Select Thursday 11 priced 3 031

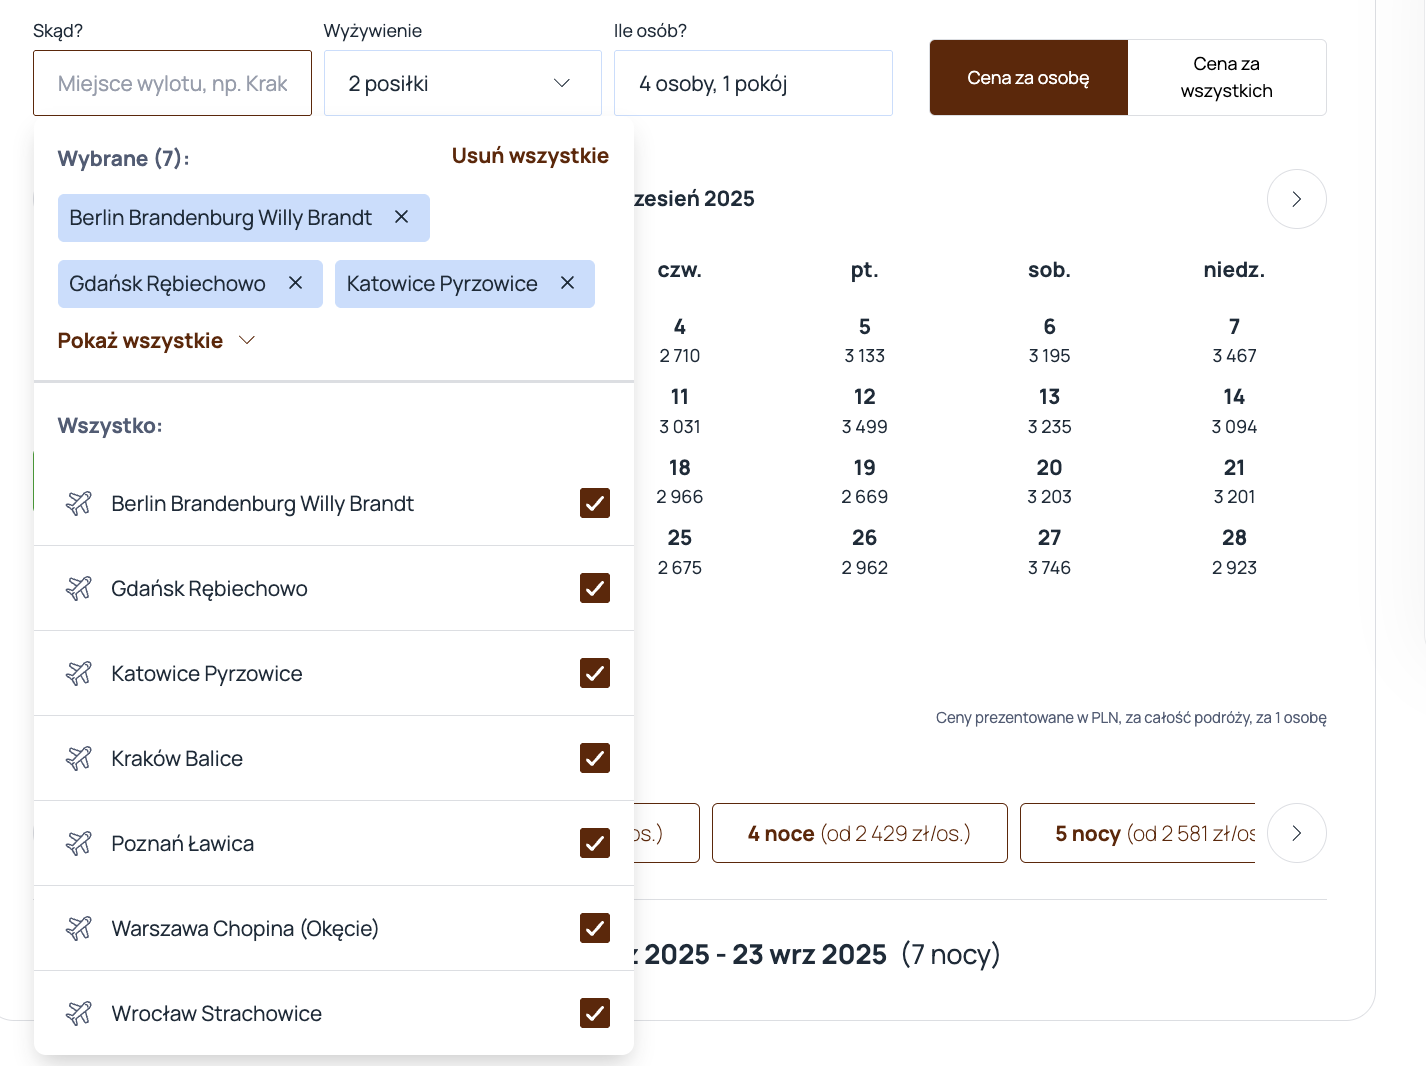(x=680, y=411)
